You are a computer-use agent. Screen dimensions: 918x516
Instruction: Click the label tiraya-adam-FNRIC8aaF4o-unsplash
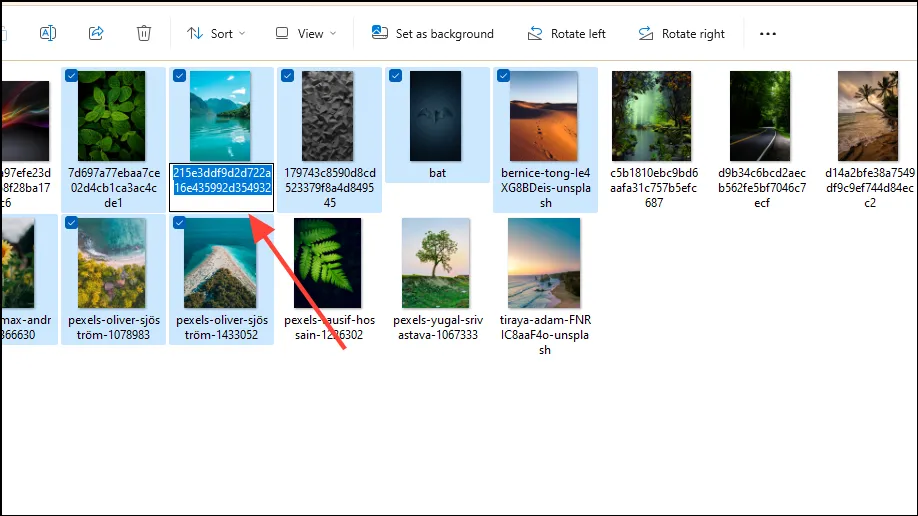[545, 335]
